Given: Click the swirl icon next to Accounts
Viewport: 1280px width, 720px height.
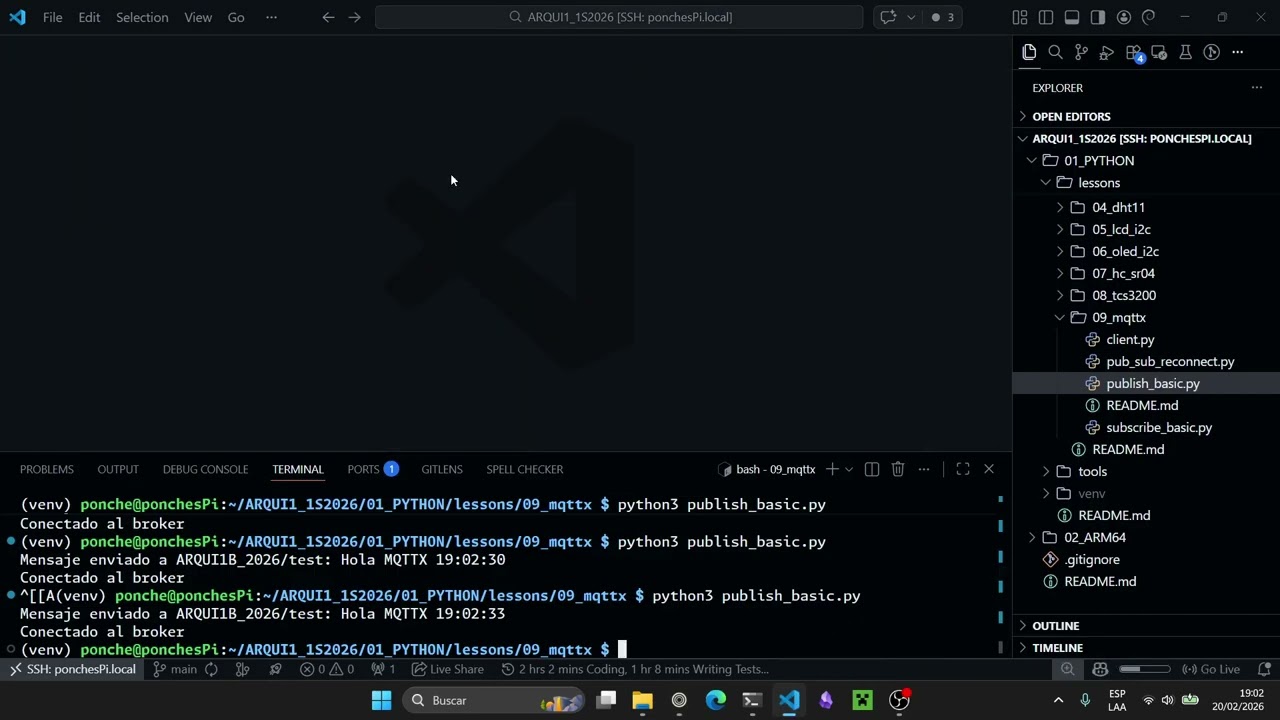Looking at the screenshot, I should (1149, 17).
